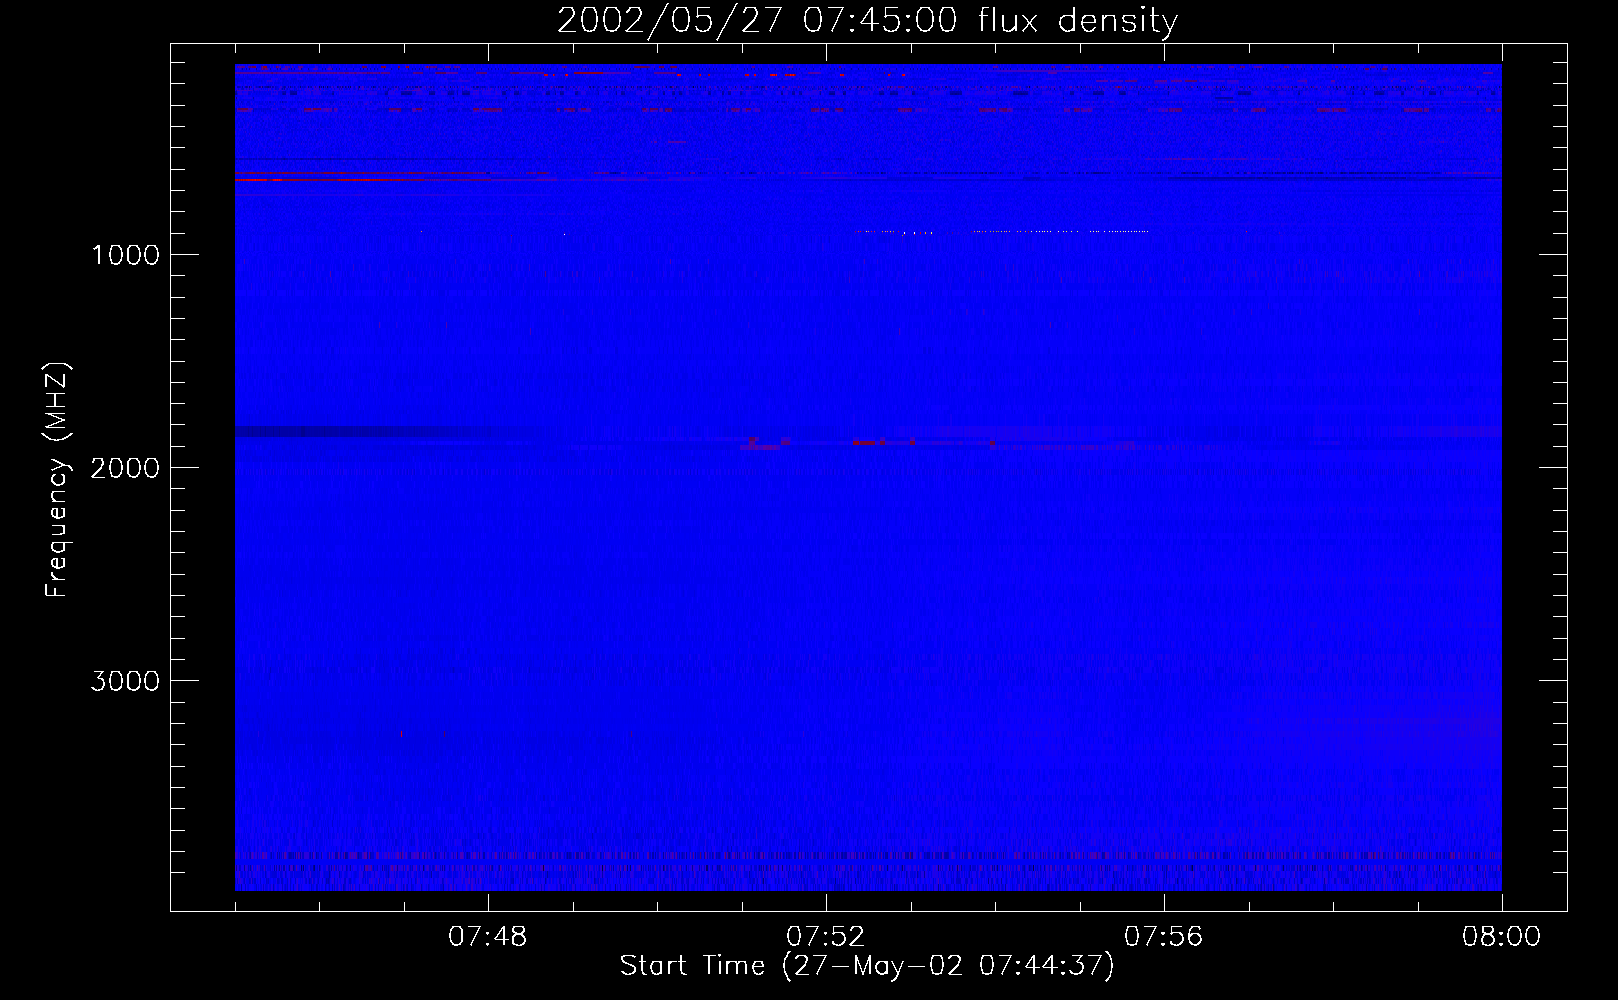Click the 3000 frequency tick label
The image size is (1618, 1000).
(x=125, y=681)
